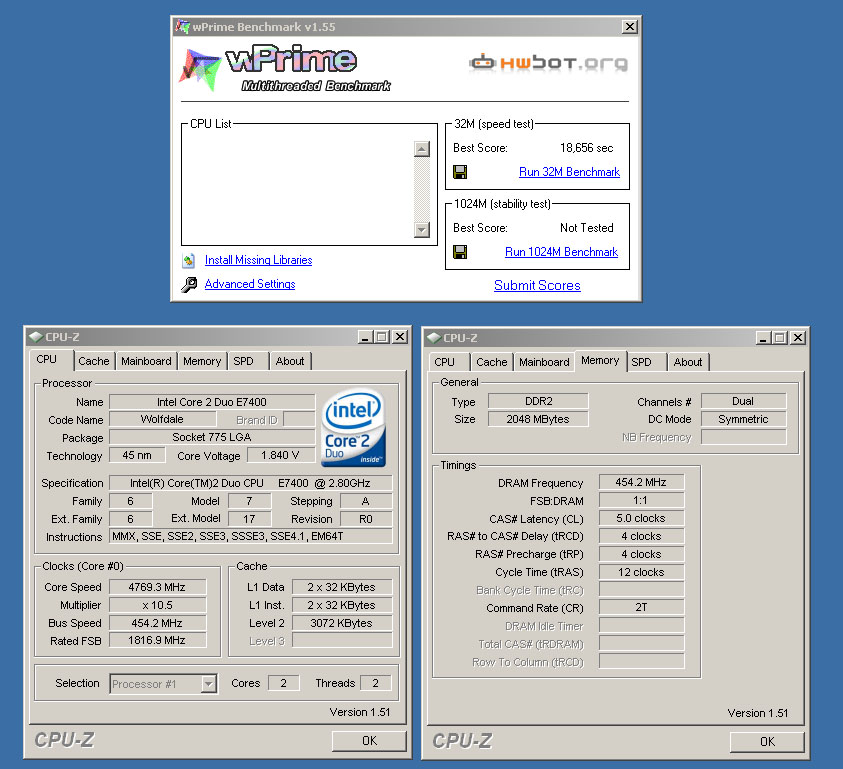The height and width of the screenshot is (769, 843).
Task: Click Submit Scores link
Action: coord(537,286)
